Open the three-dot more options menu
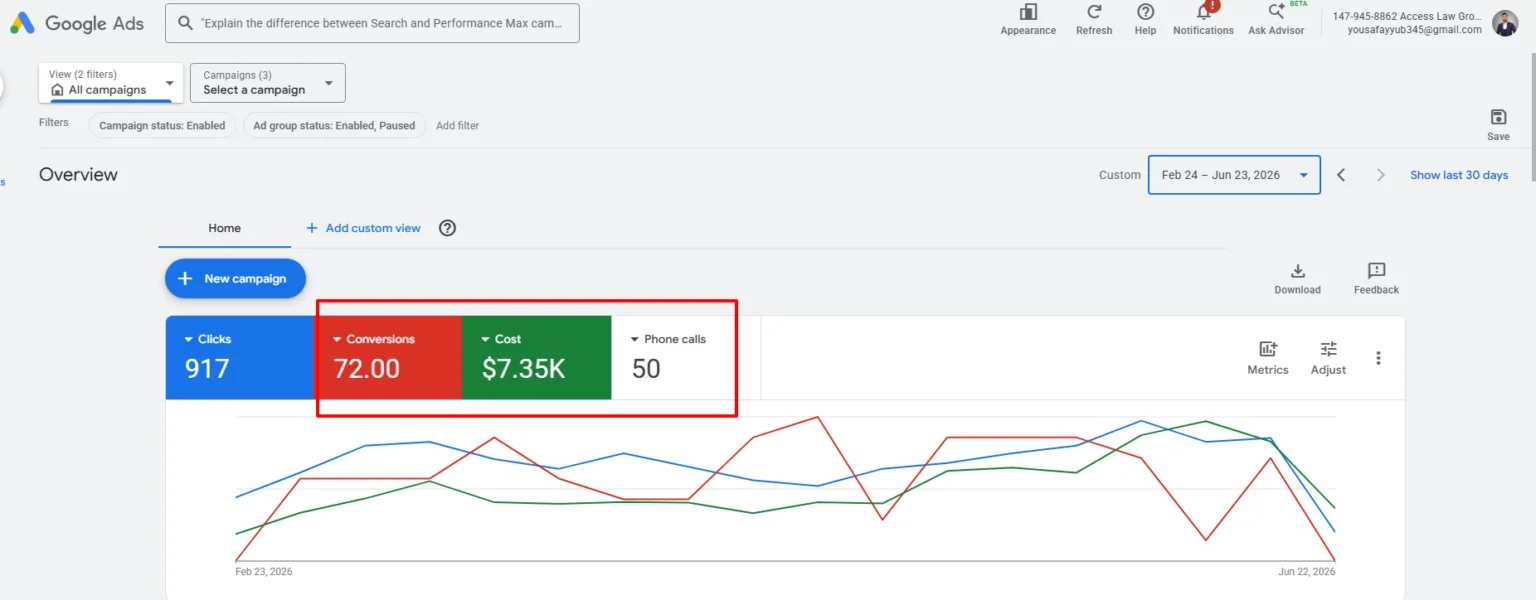The image size is (1536, 600). coord(1378,358)
